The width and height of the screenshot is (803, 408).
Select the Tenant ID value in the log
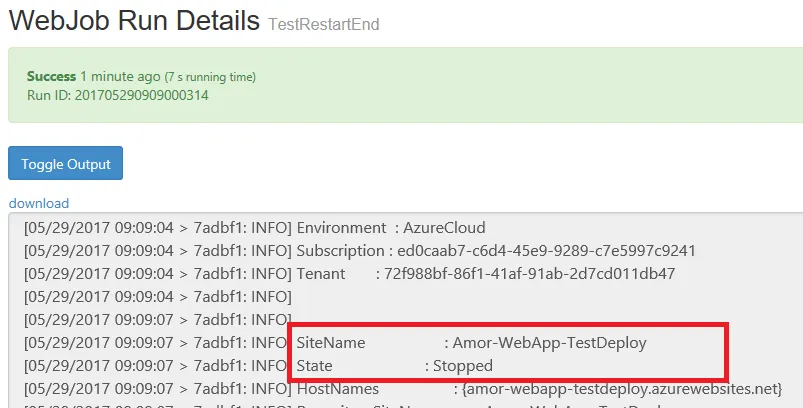point(525,273)
